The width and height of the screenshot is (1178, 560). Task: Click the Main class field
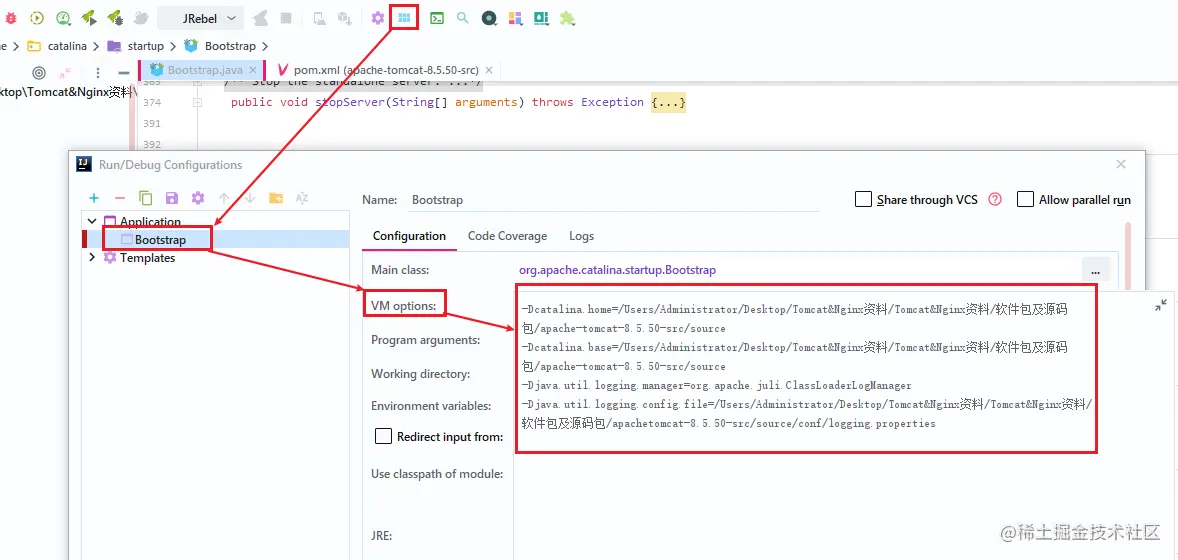click(797, 270)
